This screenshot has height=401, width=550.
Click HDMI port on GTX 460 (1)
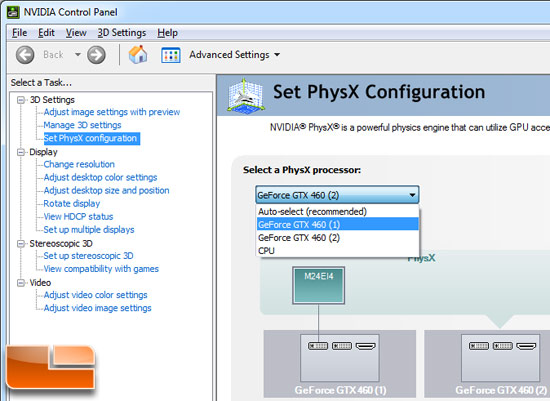click(x=365, y=347)
